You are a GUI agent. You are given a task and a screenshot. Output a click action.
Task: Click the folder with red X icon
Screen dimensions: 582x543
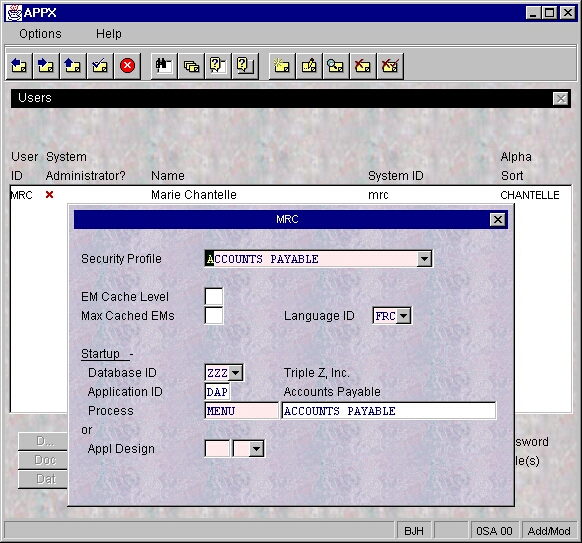click(363, 66)
